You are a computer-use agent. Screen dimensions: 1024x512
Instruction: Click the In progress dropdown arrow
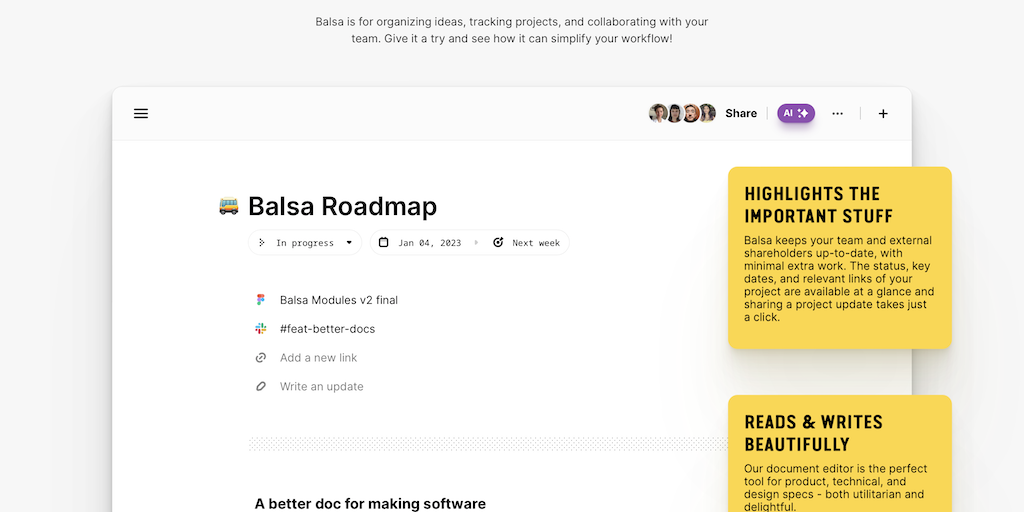point(349,242)
